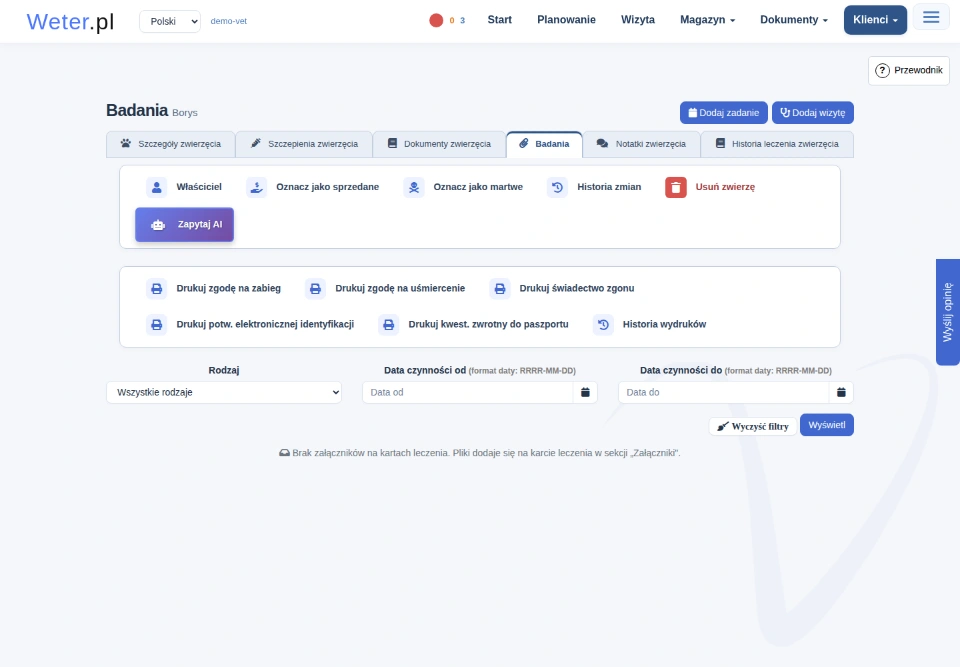Click the printer icon for elektronicznej identyfikacji
960x667 pixels.
(x=157, y=325)
